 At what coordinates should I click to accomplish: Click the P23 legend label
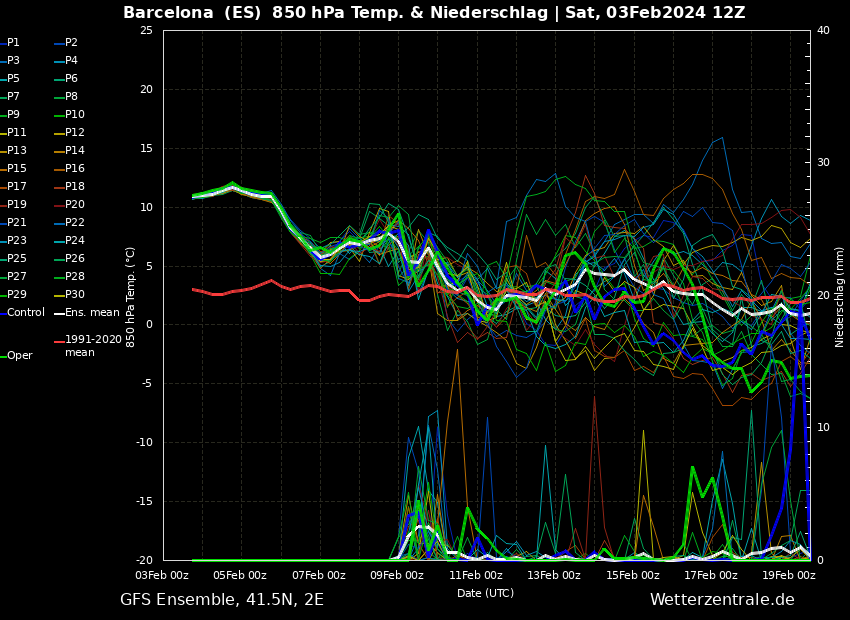(17, 240)
